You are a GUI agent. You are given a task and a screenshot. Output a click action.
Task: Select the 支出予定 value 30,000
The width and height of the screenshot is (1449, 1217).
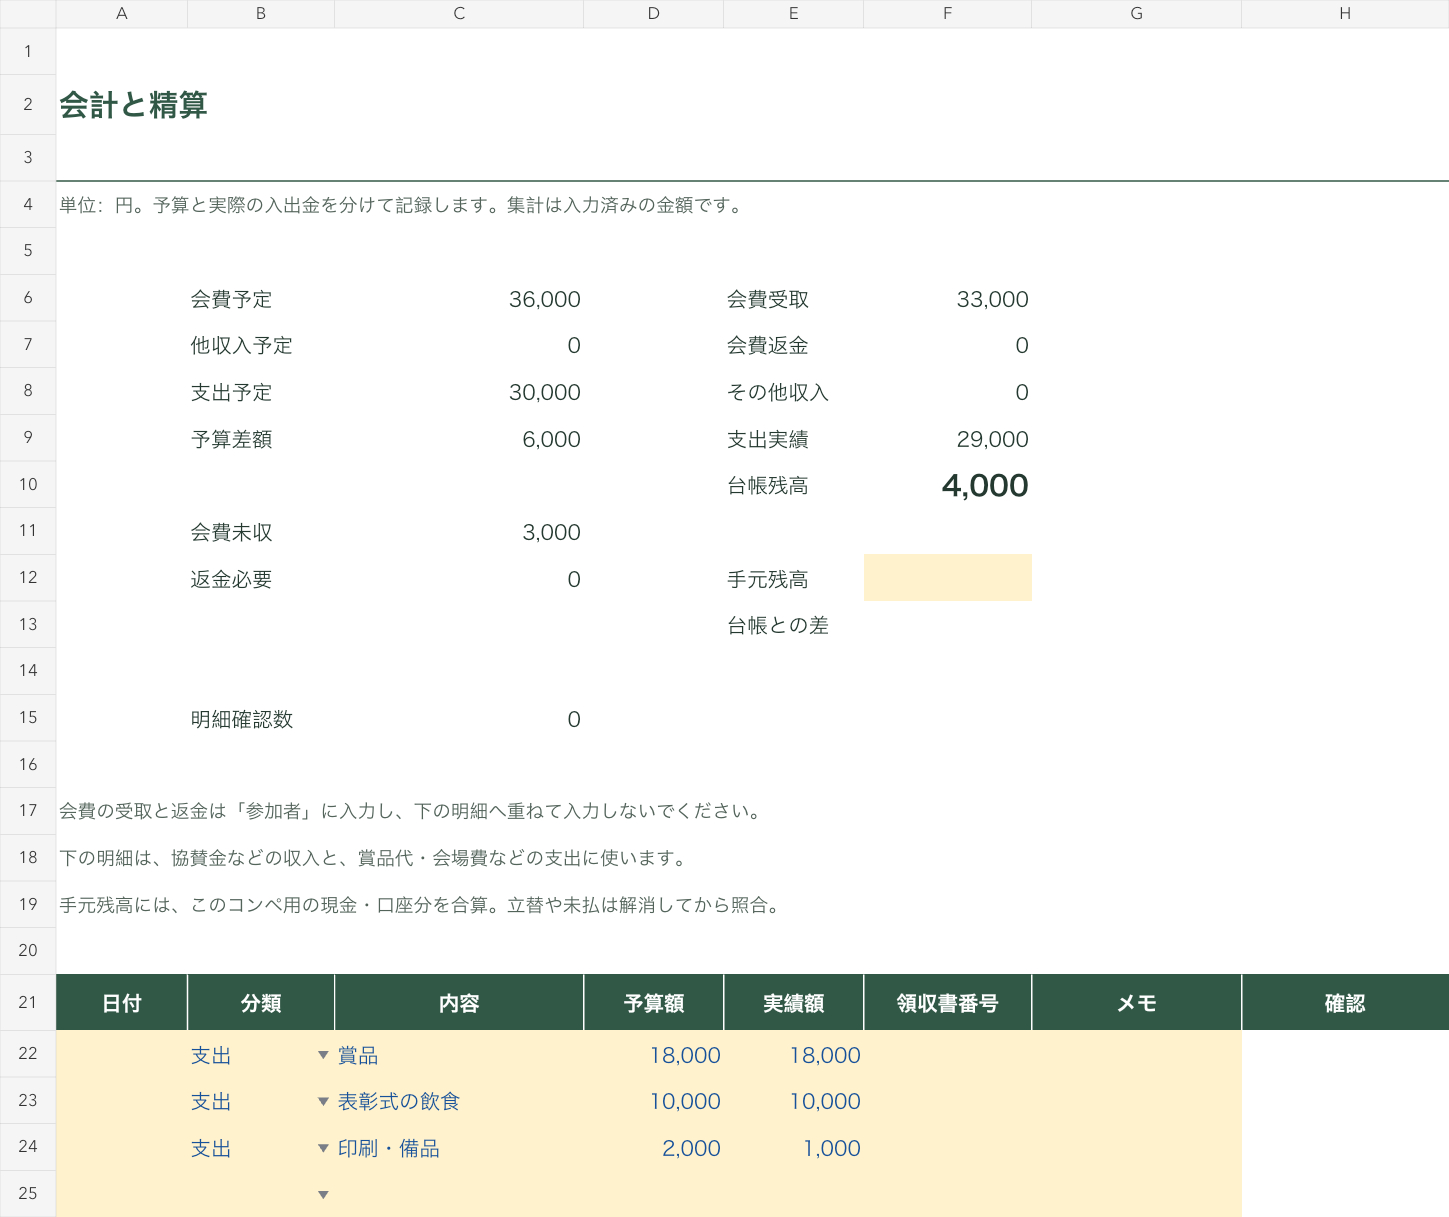point(545,392)
